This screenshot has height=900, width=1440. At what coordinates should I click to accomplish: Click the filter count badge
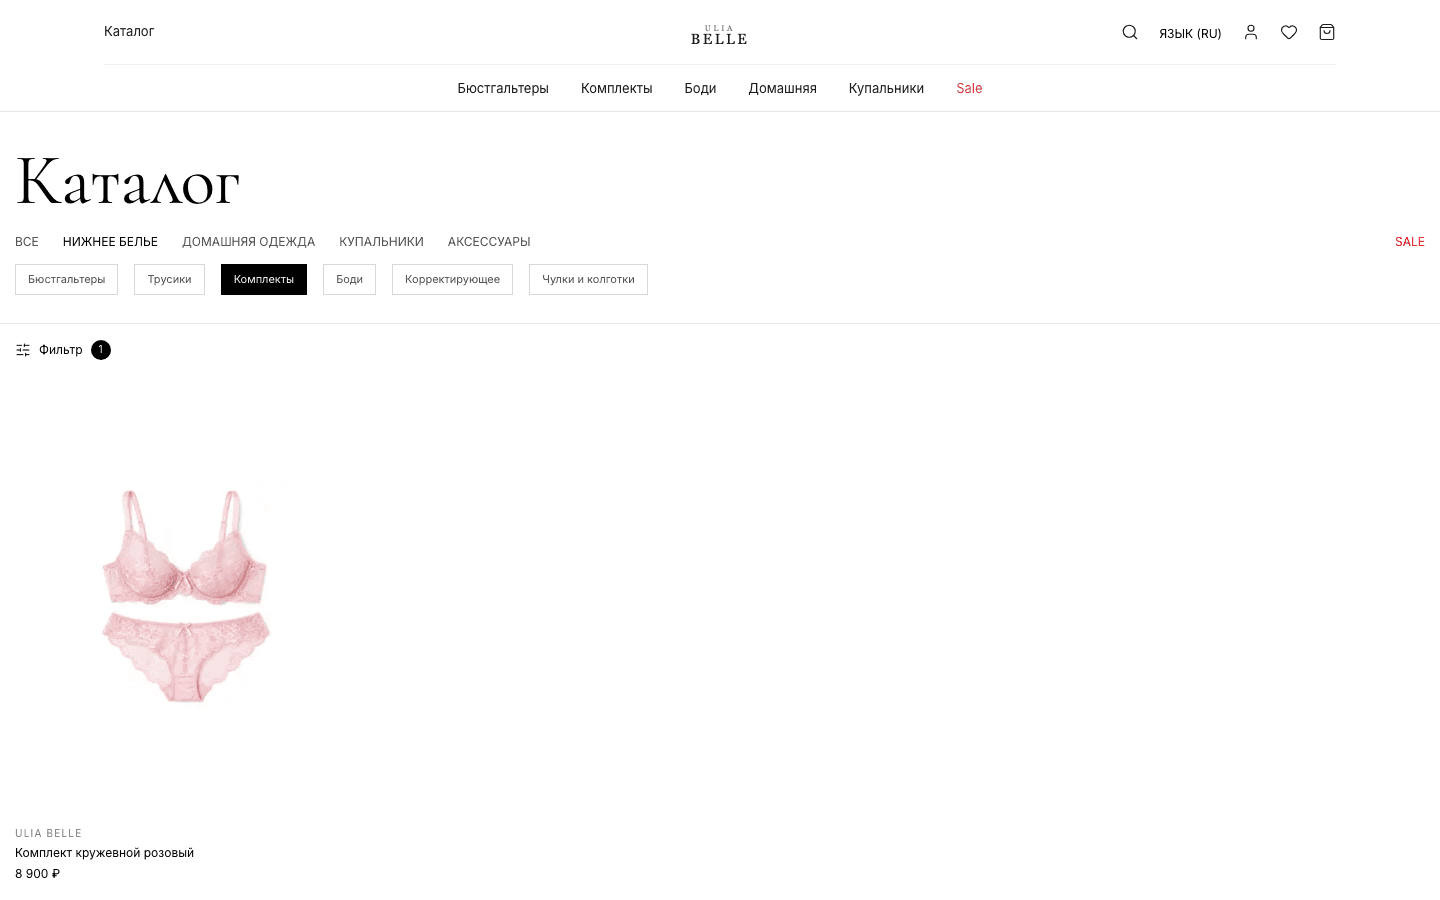(x=101, y=350)
